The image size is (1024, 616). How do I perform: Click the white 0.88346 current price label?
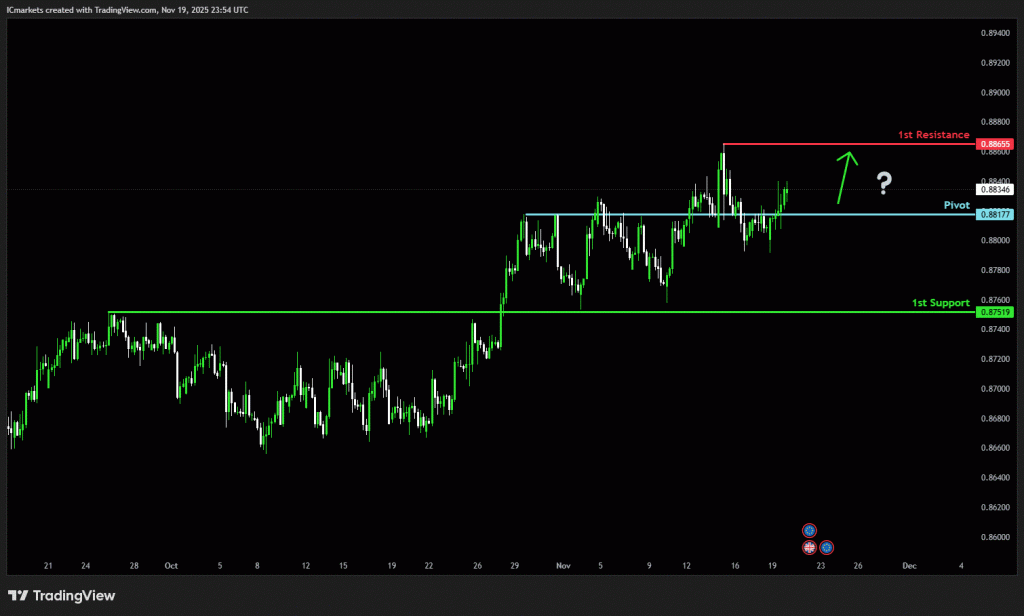996,189
